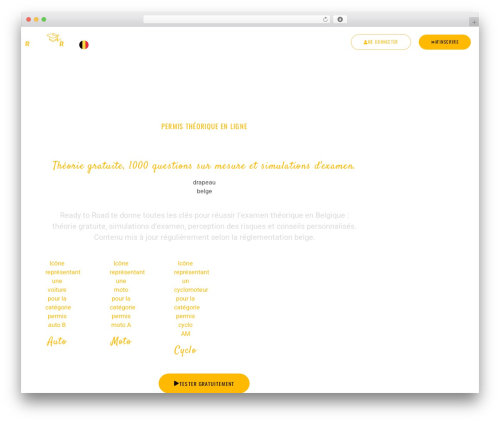
Task: Click the 'drapeau belge' image placeholder text
Action: (x=204, y=187)
